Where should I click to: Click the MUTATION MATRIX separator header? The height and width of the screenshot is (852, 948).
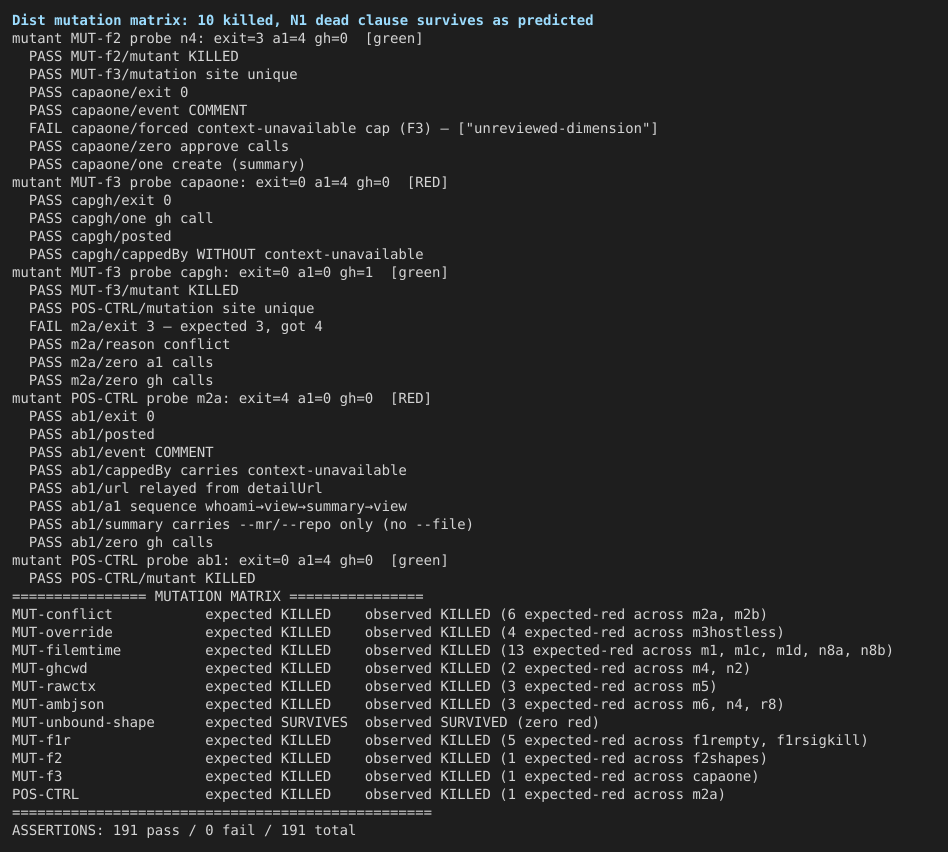point(218,596)
